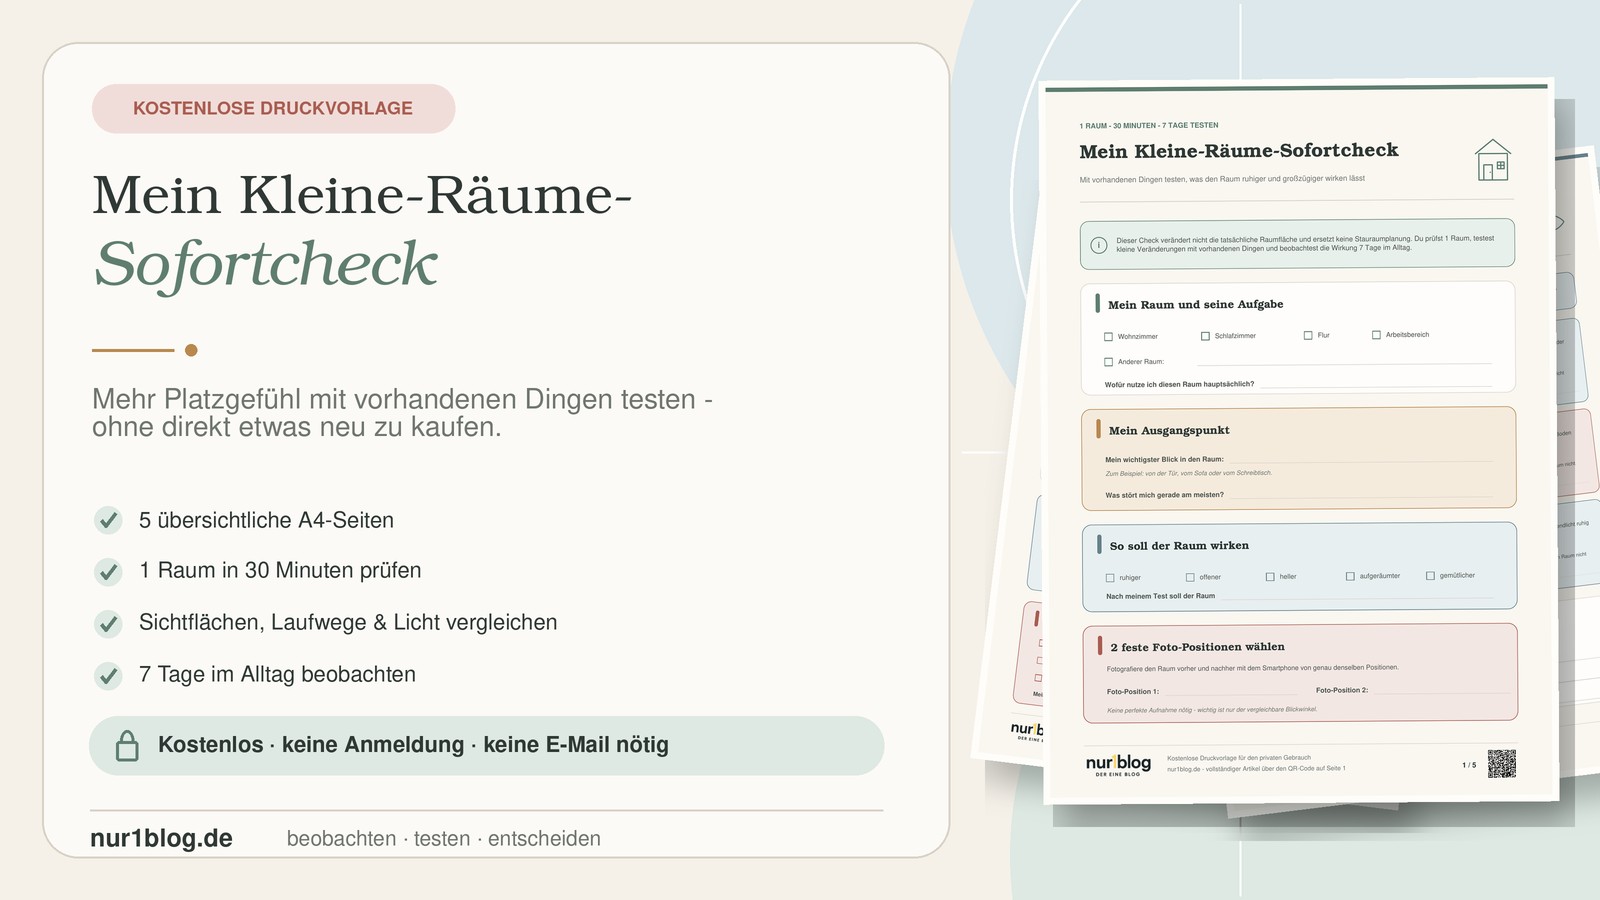Click the house icon on the document preview

[1493, 160]
